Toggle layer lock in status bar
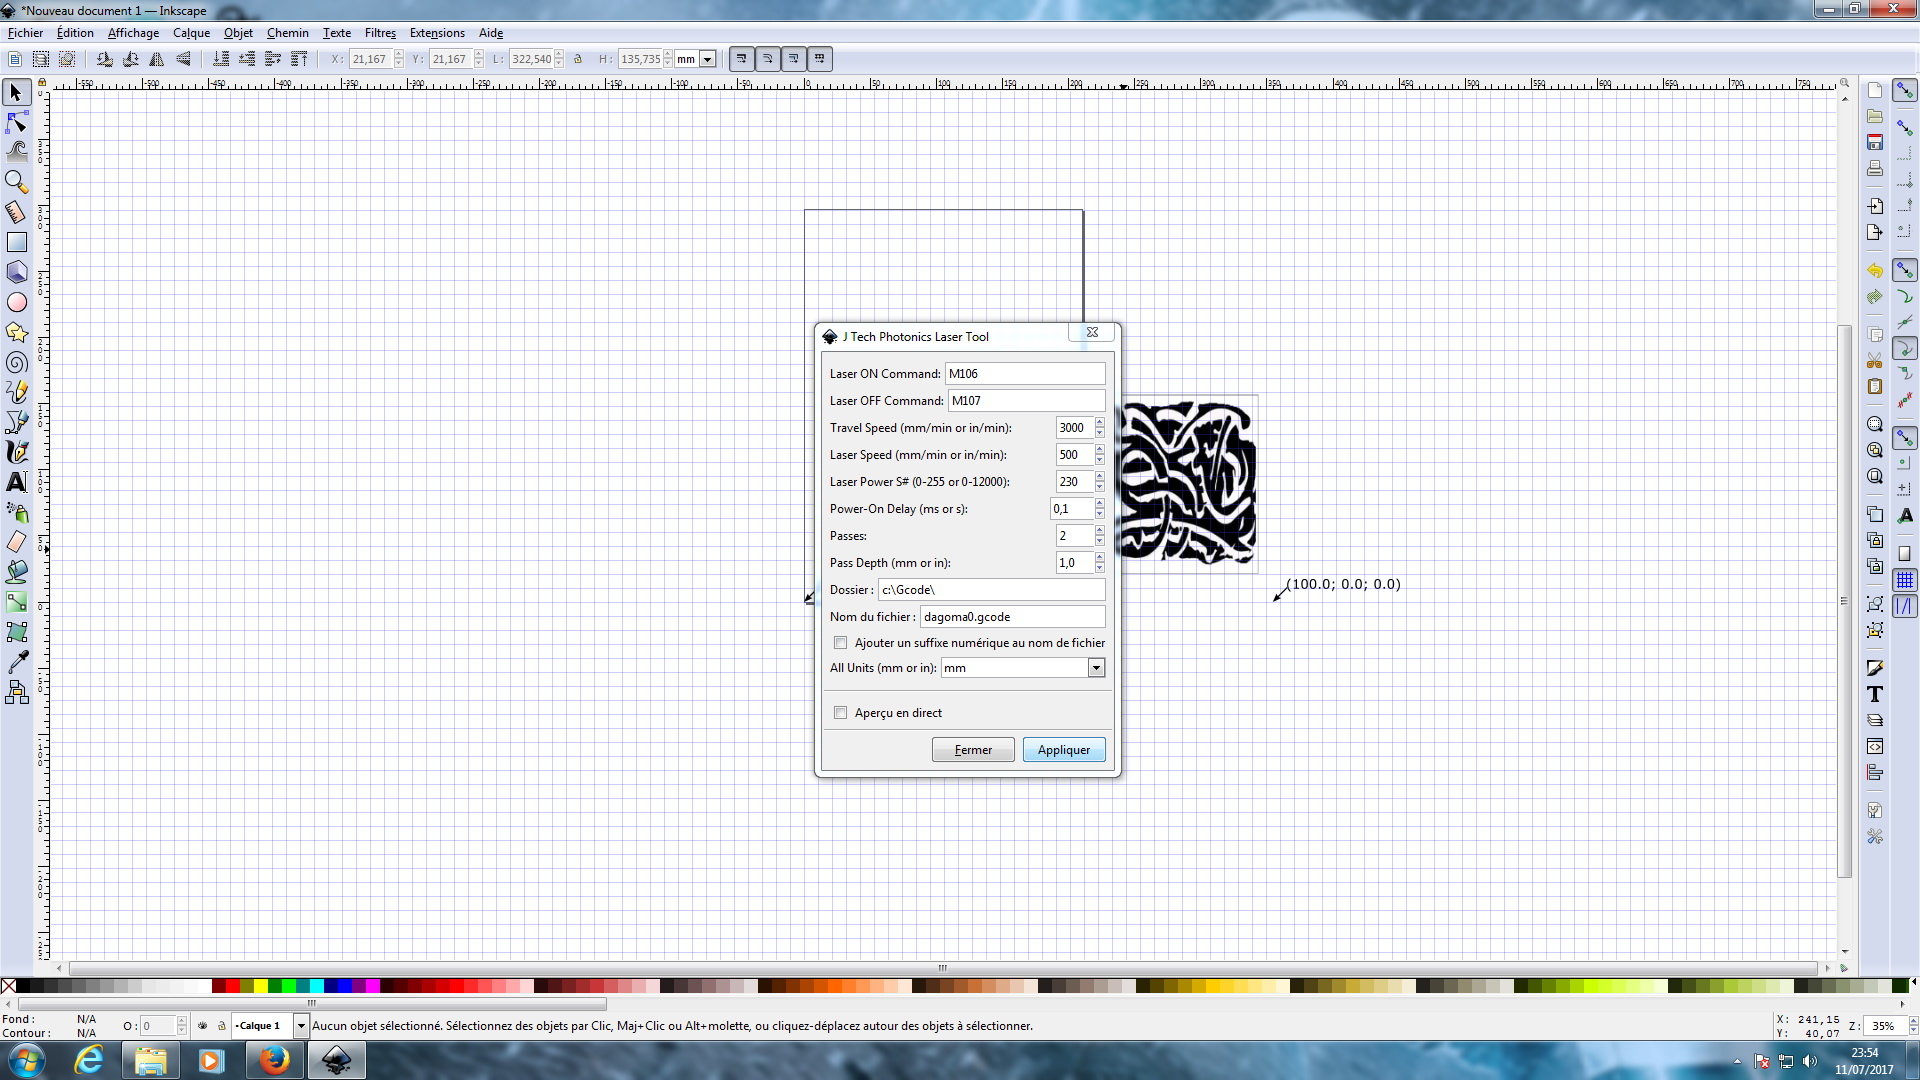The width and height of the screenshot is (1920, 1080). (x=222, y=1026)
